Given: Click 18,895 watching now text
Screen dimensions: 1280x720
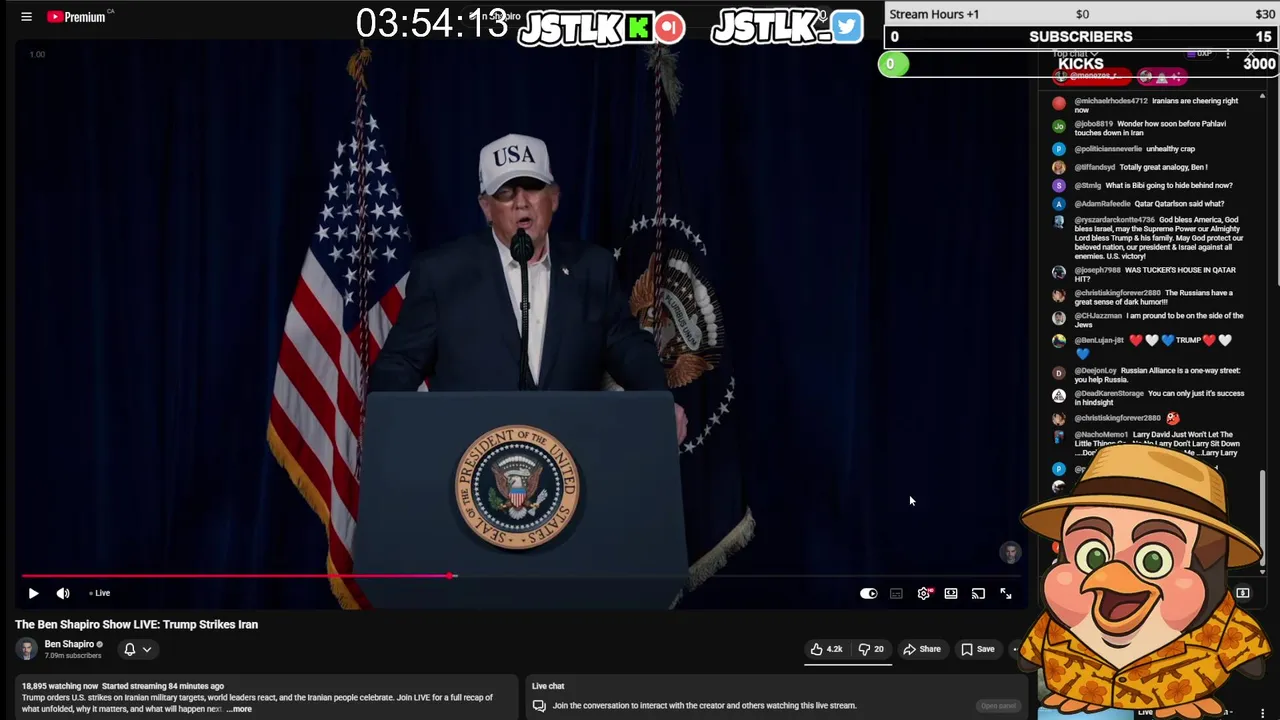Looking at the screenshot, I should click(60, 686).
